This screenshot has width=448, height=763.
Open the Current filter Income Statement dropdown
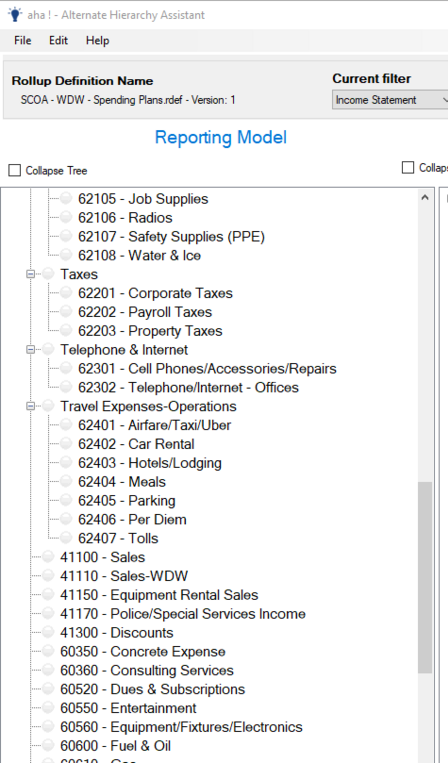(390, 100)
